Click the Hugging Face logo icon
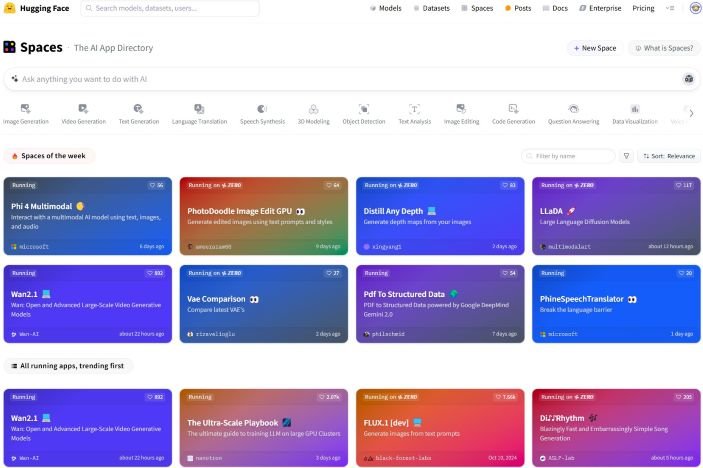Viewport: 703px width, 468px height. point(9,8)
